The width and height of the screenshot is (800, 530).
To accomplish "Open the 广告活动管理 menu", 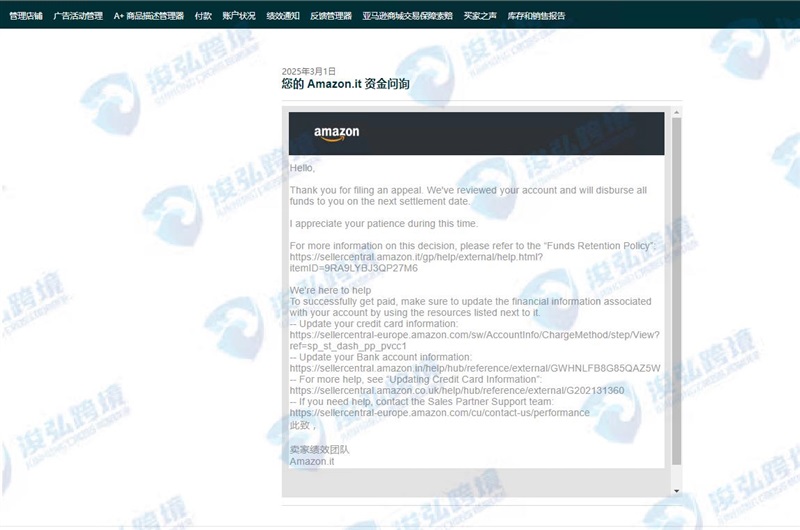I will pyautogui.click(x=78, y=16).
